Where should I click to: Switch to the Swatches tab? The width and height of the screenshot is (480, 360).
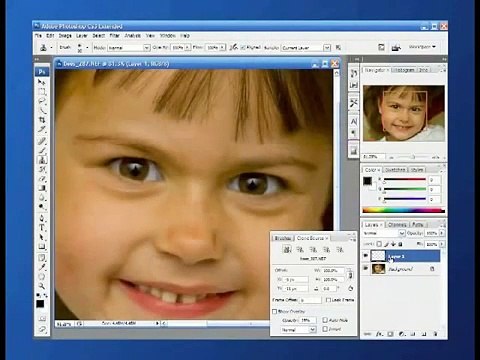(x=395, y=170)
